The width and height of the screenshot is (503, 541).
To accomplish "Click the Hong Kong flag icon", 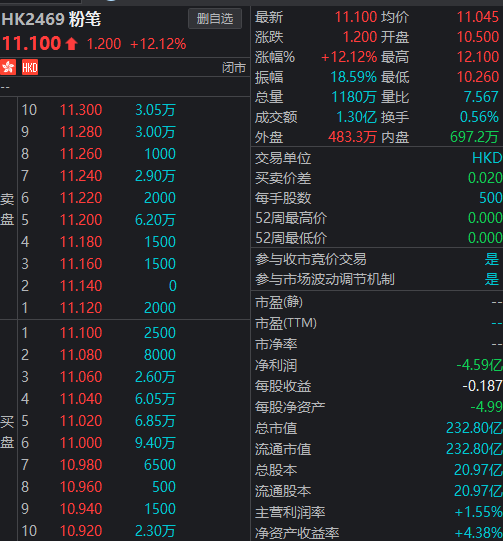I will pyautogui.click(x=8, y=67).
